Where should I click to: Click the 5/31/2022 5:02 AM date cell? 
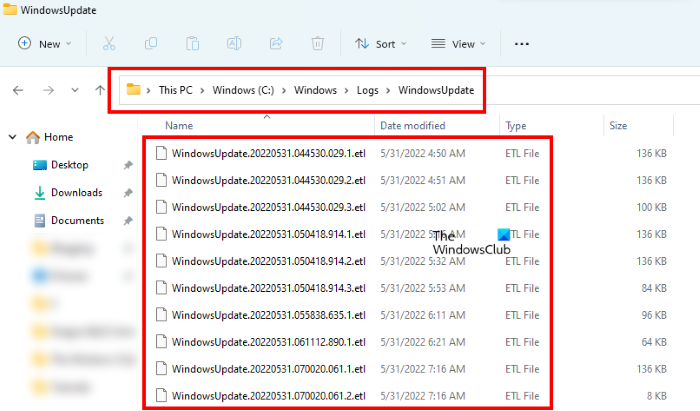pos(423,208)
